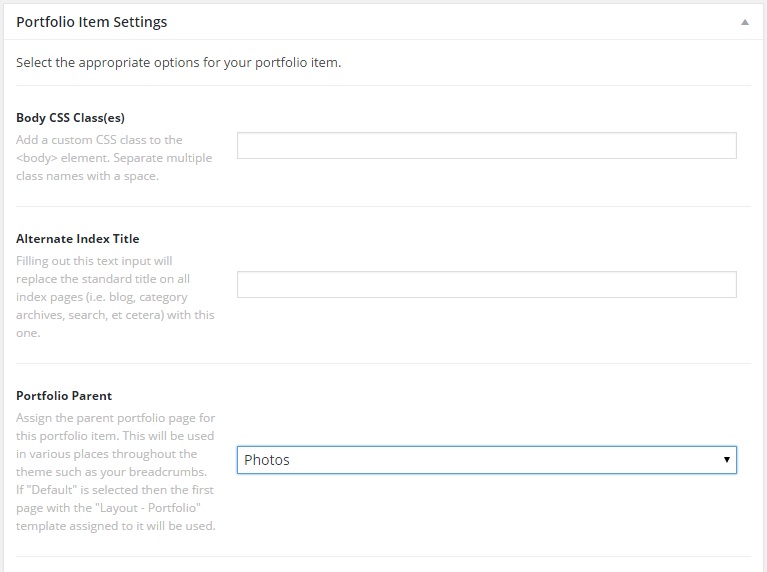Click the "Assign the parent portfolio page" description
Image resolution: width=767 pixels, height=572 pixels.
point(115,418)
